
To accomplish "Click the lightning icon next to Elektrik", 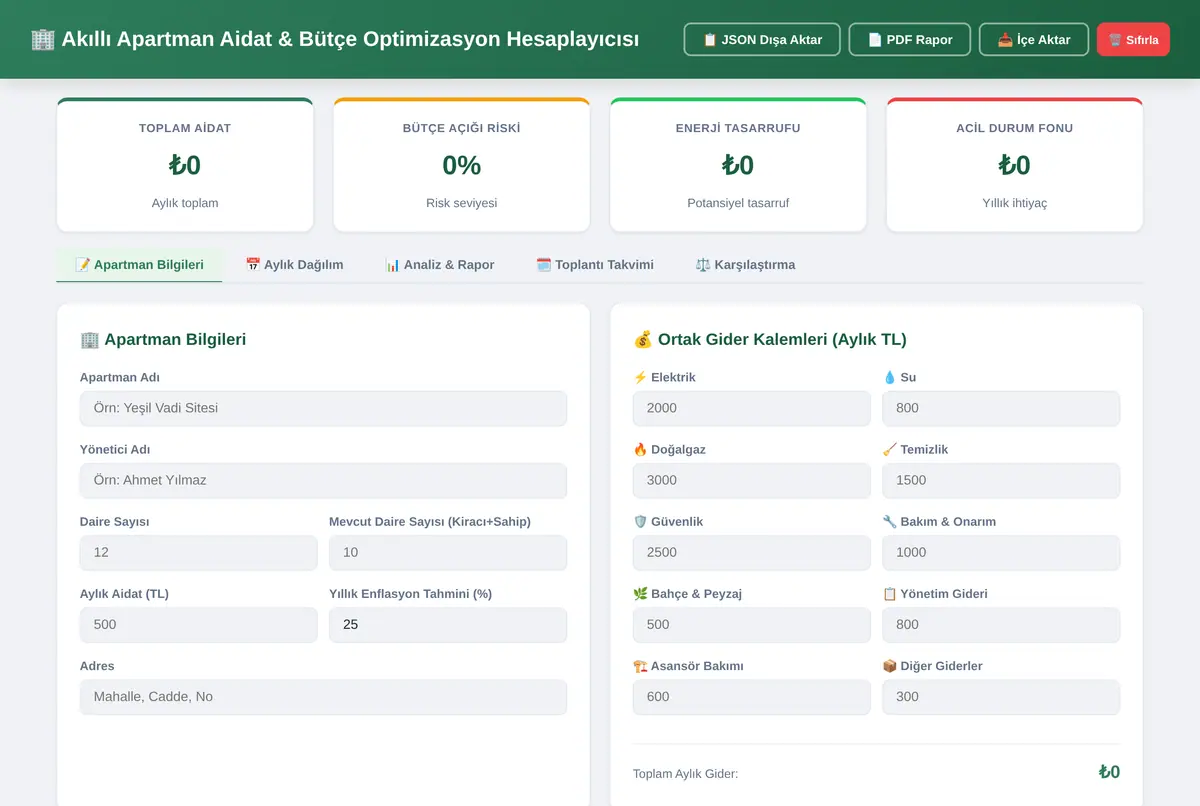I will [640, 377].
